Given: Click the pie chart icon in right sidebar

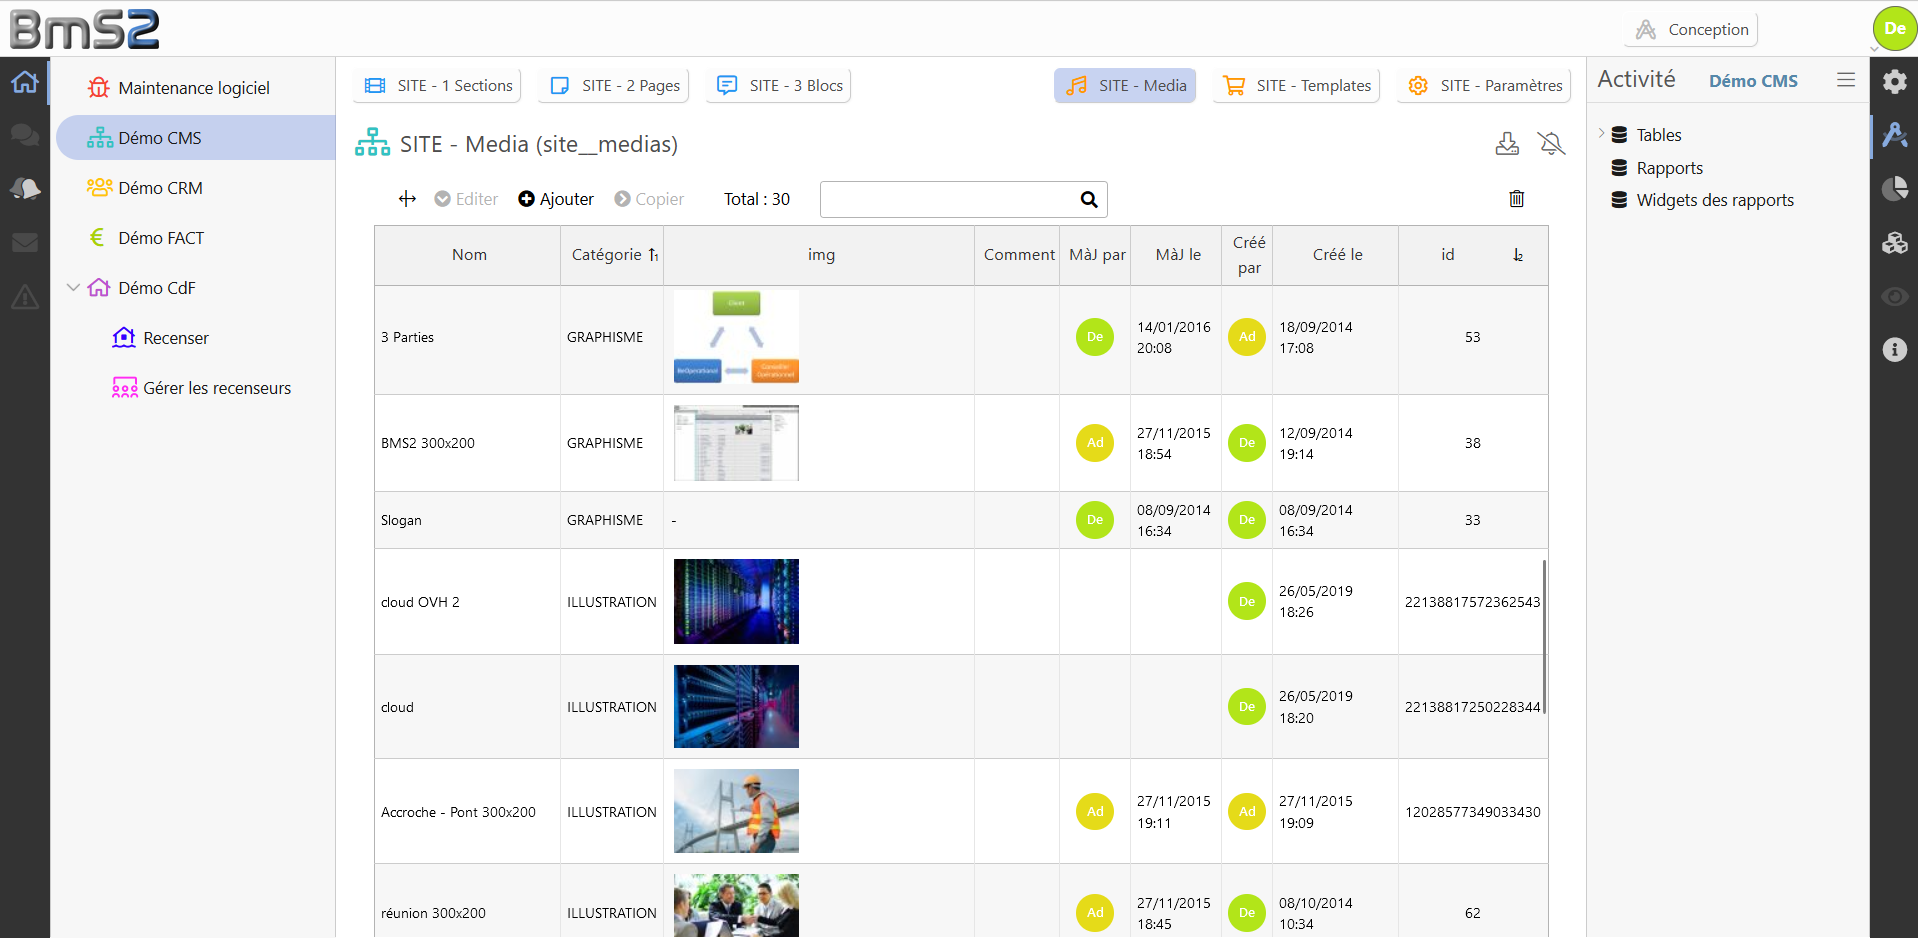Looking at the screenshot, I should [x=1894, y=189].
